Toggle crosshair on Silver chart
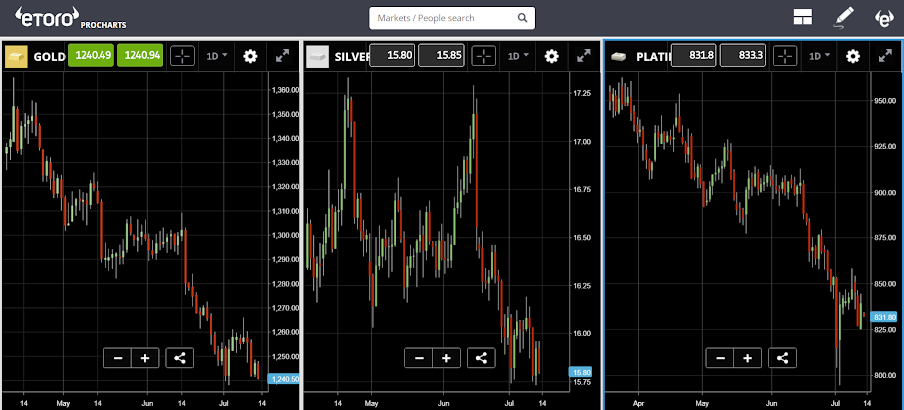 point(484,56)
